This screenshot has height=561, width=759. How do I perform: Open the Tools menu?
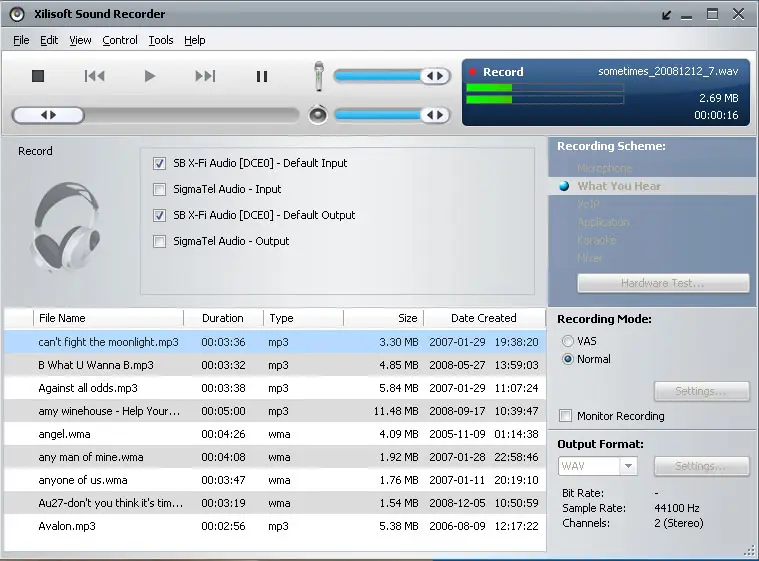click(161, 40)
